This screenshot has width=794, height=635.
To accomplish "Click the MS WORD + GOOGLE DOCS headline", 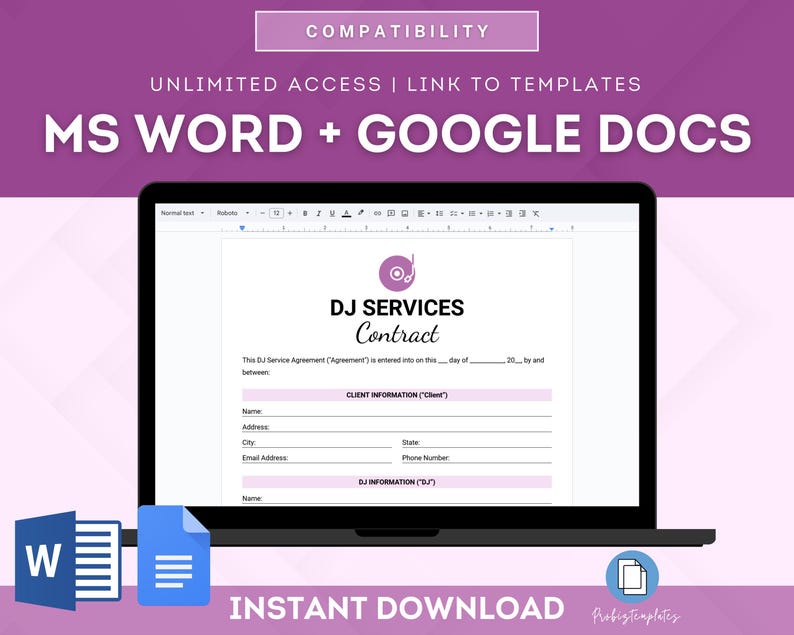I will pyautogui.click(x=397, y=133).
